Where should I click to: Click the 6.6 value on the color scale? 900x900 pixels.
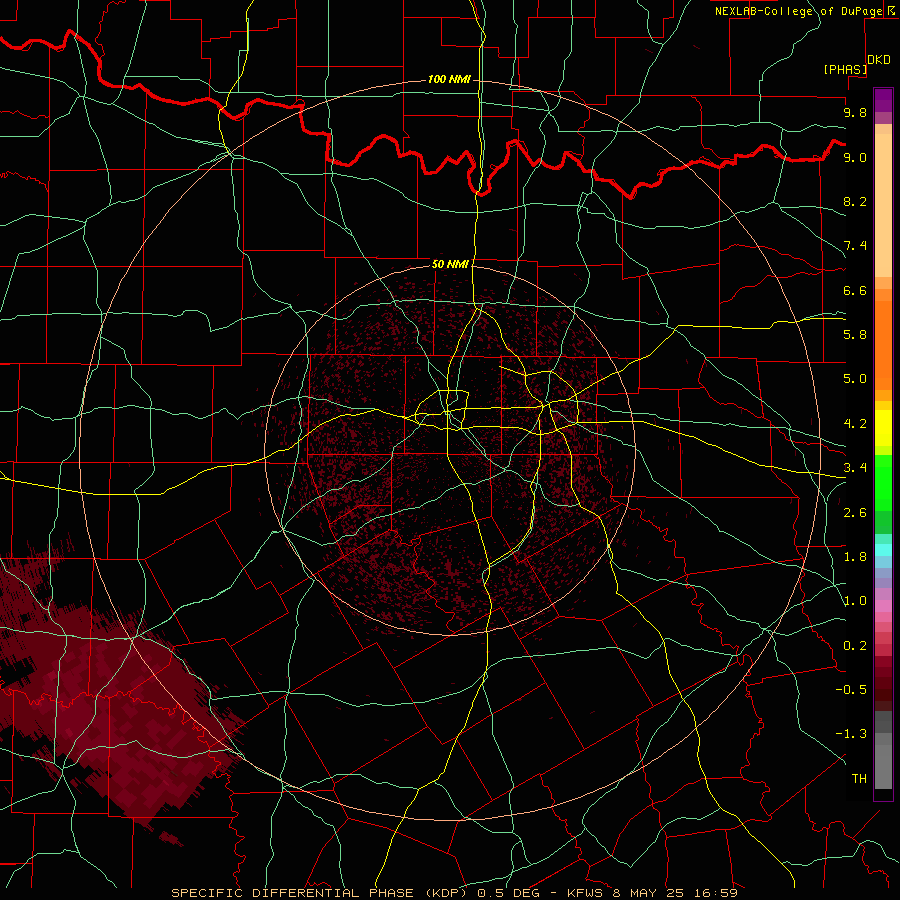click(855, 290)
